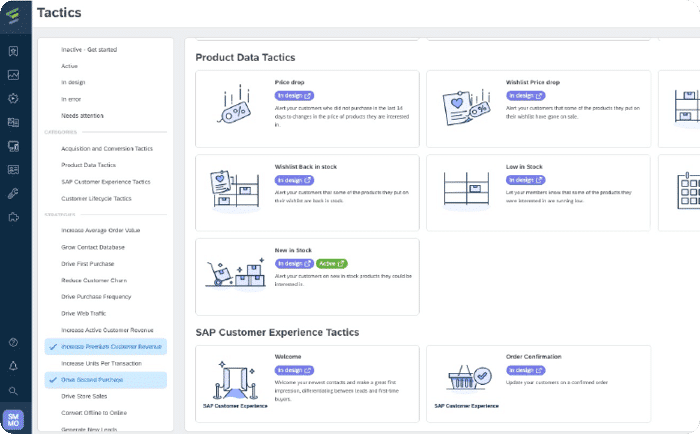Click the Low in Stock shelf illustration
This screenshot has height=434, width=700.
pos(466,191)
